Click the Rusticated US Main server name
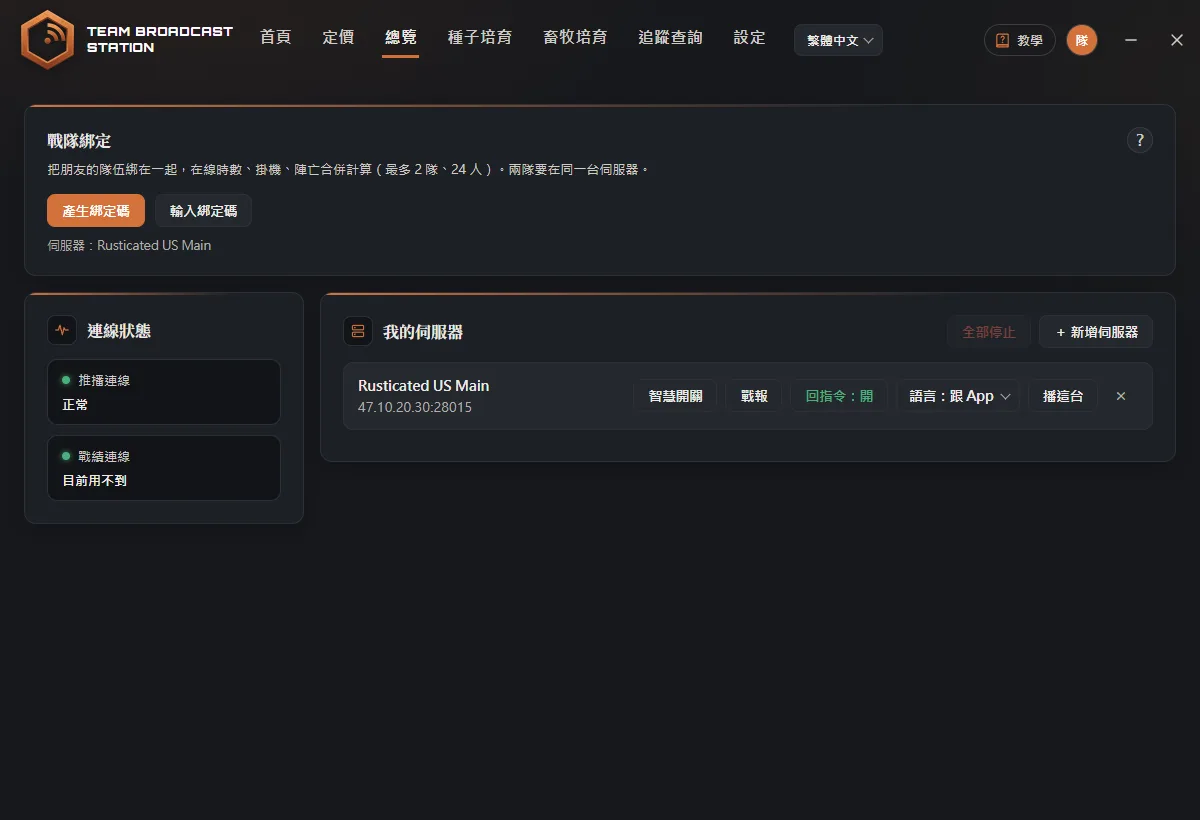Viewport: 1200px width, 820px height. [x=424, y=386]
